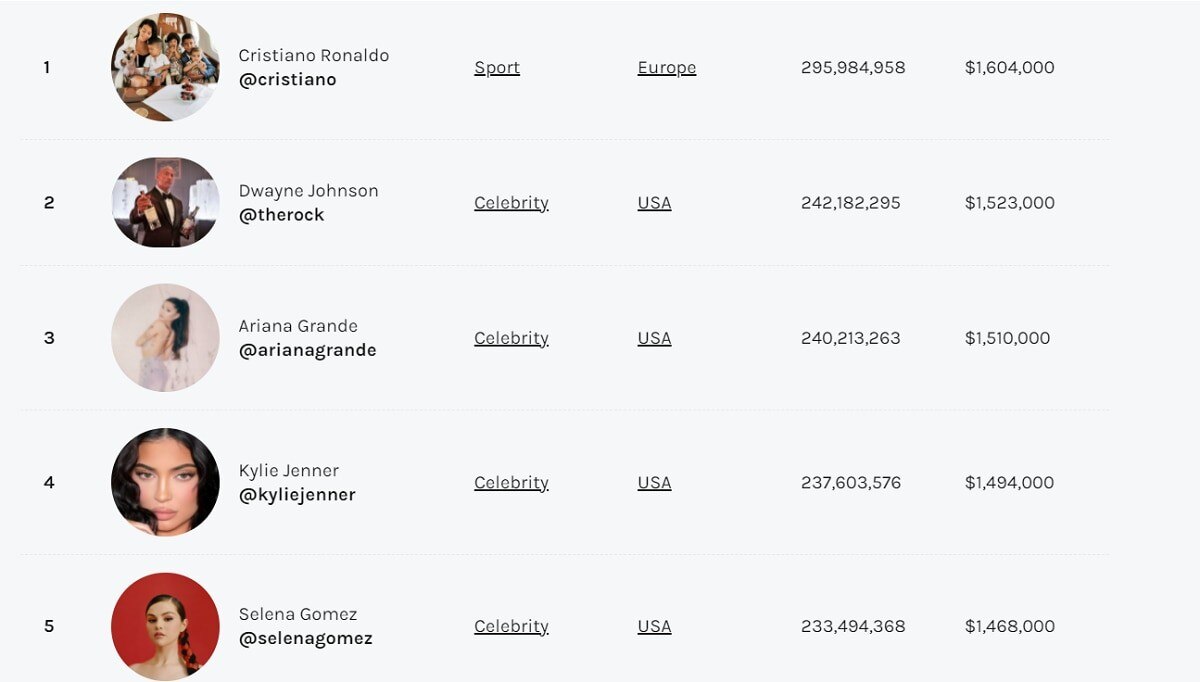The image size is (1200, 682).
Task: Click Celebrity link beside Kylie Jenner
Action: [511, 483]
